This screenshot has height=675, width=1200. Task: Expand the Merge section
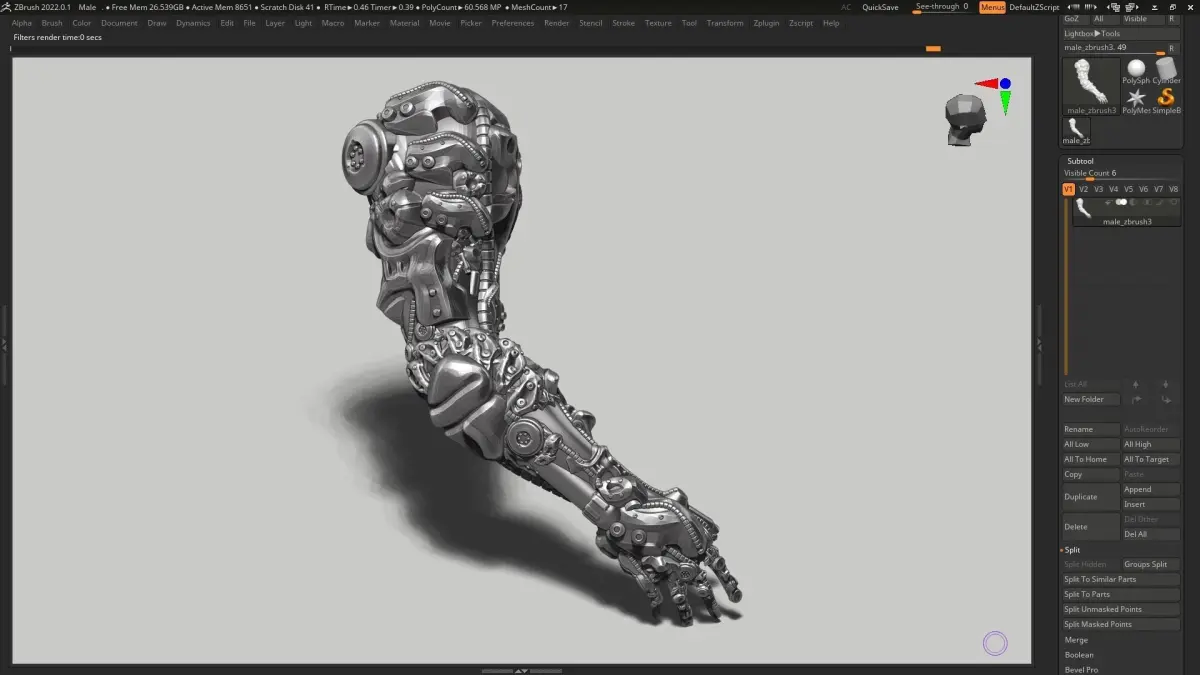coord(1076,640)
